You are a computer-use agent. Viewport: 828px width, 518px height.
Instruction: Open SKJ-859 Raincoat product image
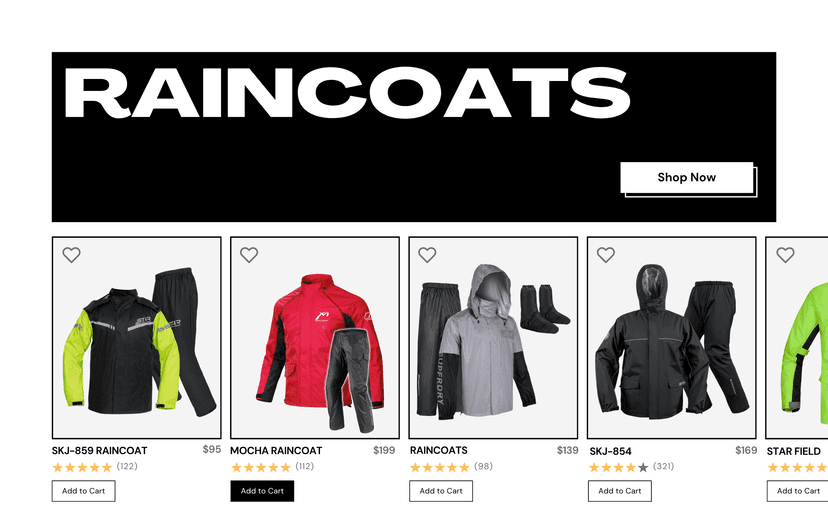click(x=137, y=338)
